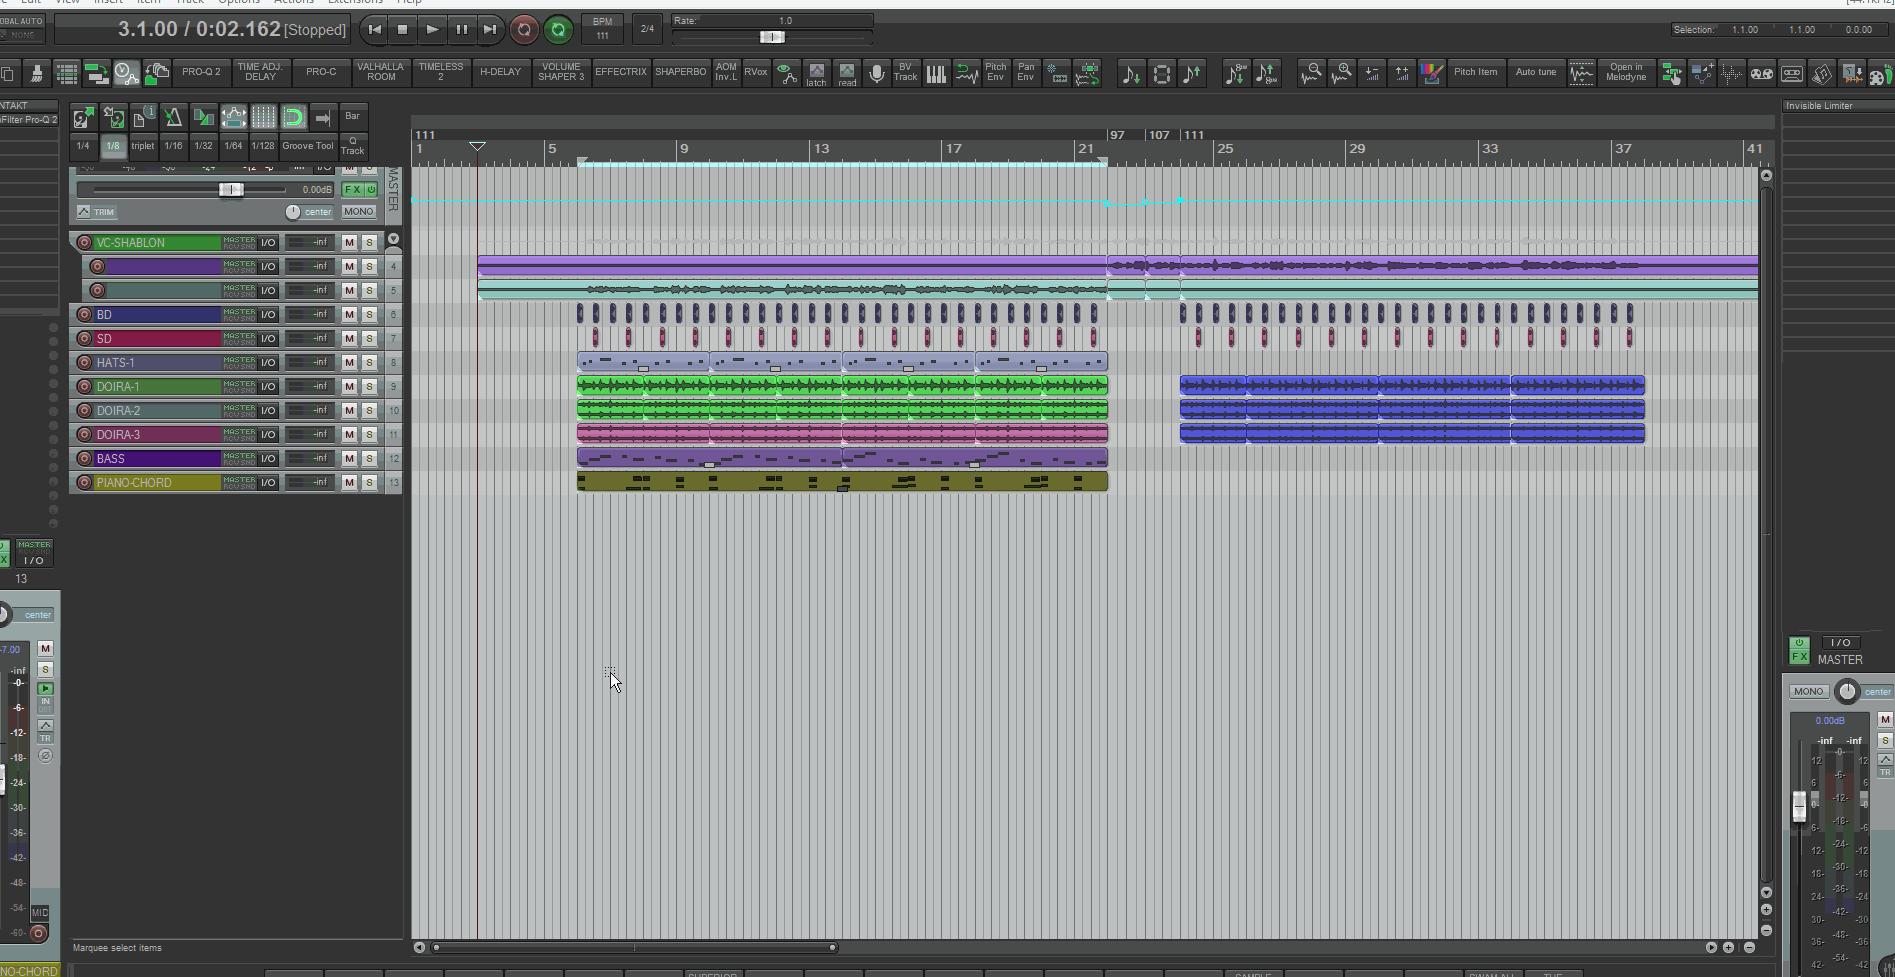
Task: Solo the BASS track
Action: [369, 458]
